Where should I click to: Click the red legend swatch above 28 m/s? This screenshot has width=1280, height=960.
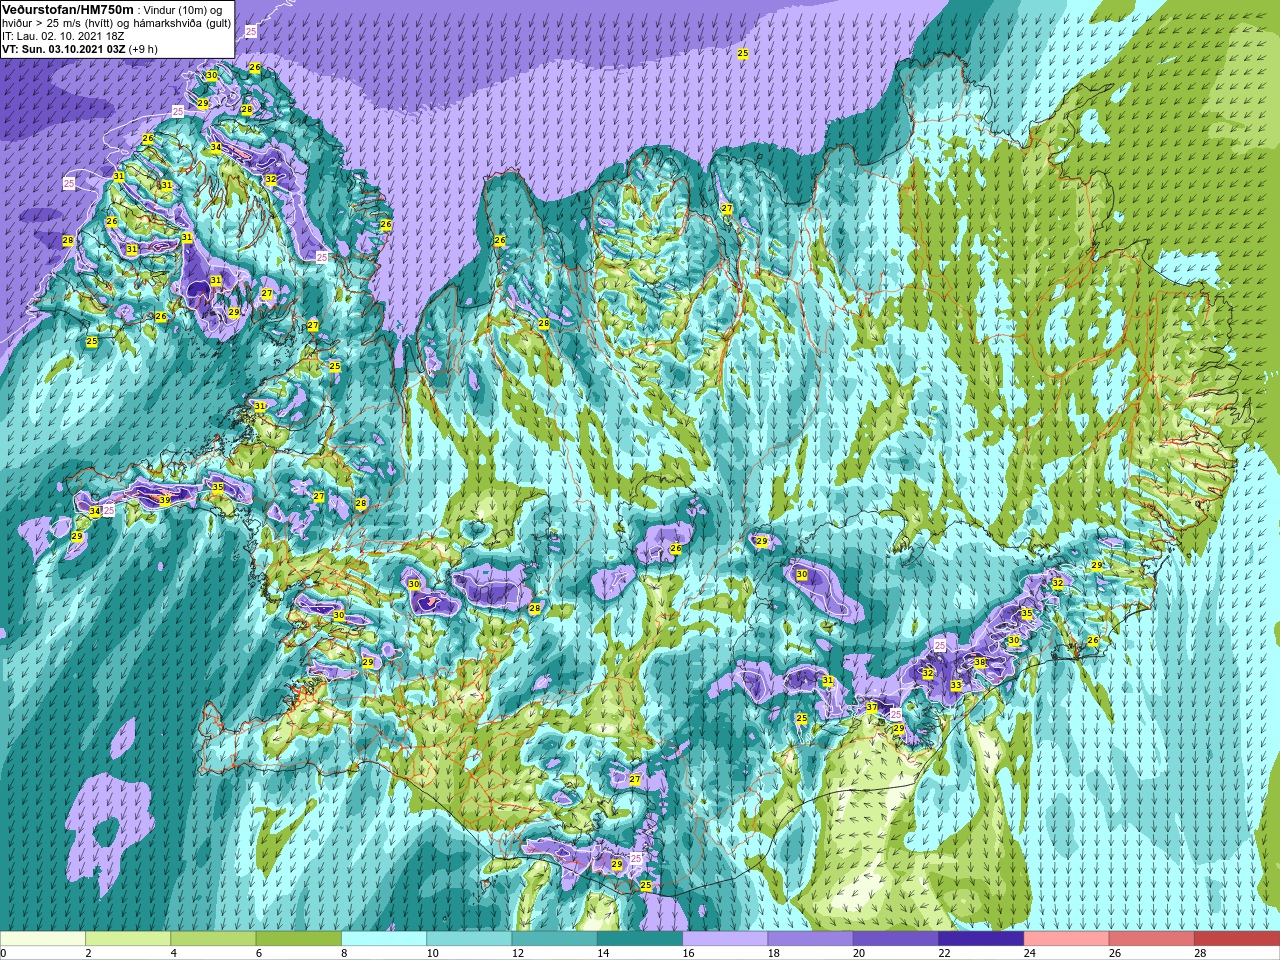point(1237,939)
